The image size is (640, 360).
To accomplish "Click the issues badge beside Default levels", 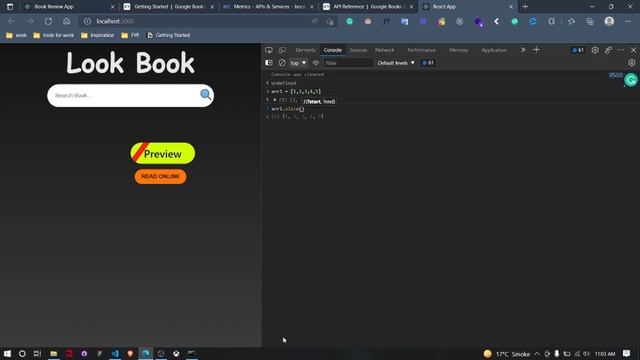I will [428, 63].
